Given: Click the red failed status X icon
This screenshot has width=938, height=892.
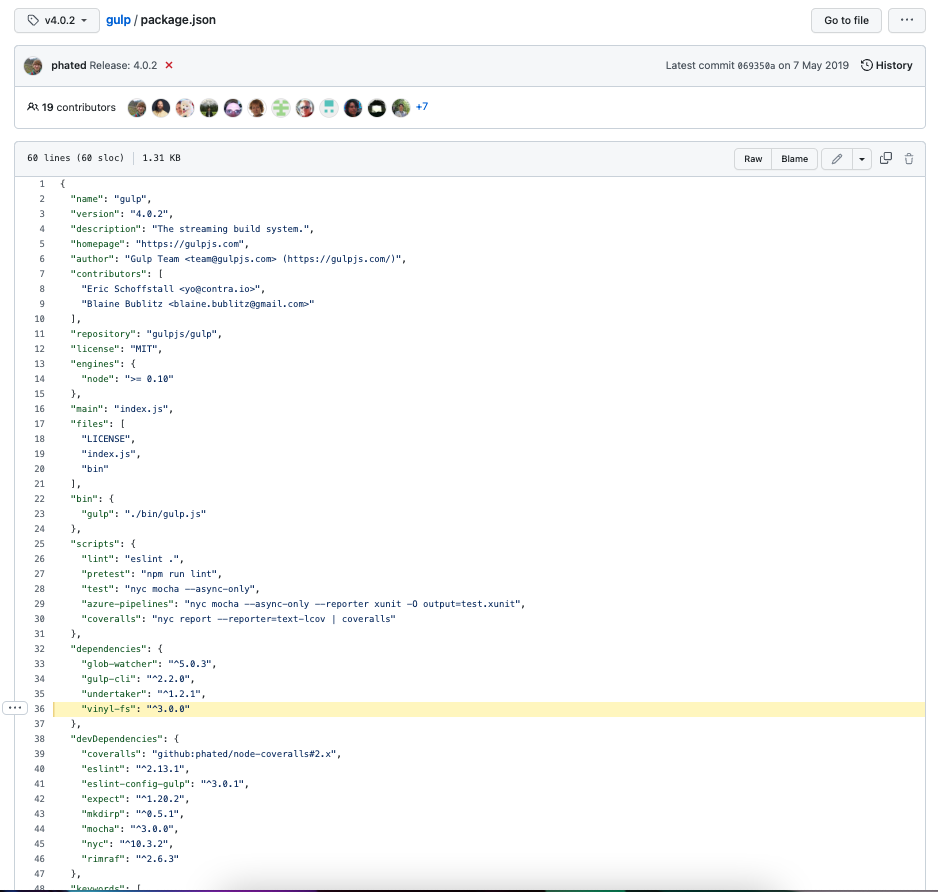Looking at the screenshot, I should (x=169, y=65).
